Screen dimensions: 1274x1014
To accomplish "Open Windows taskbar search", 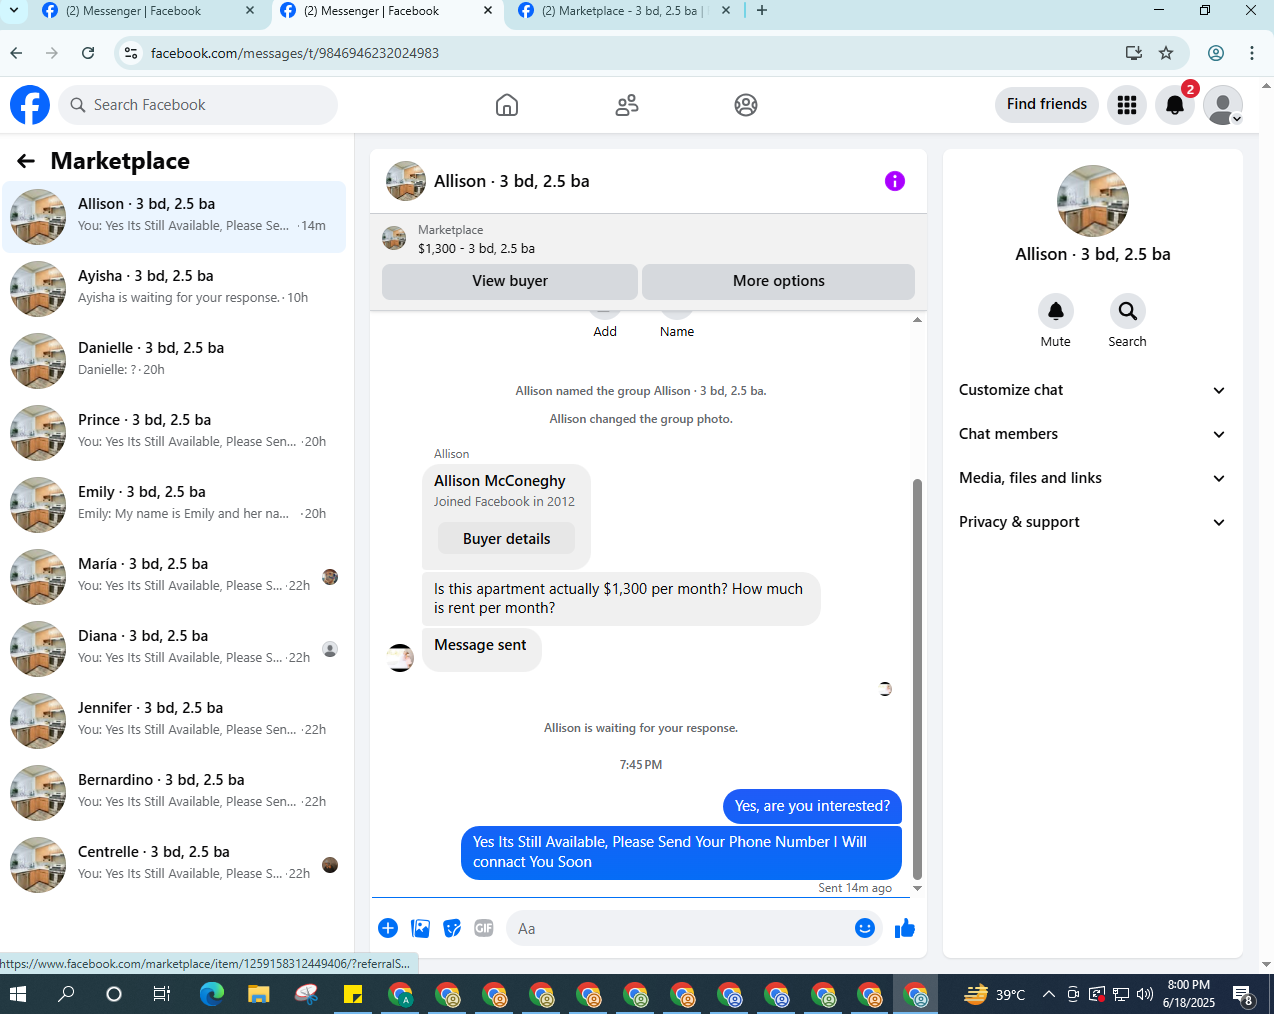I will point(66,994).
